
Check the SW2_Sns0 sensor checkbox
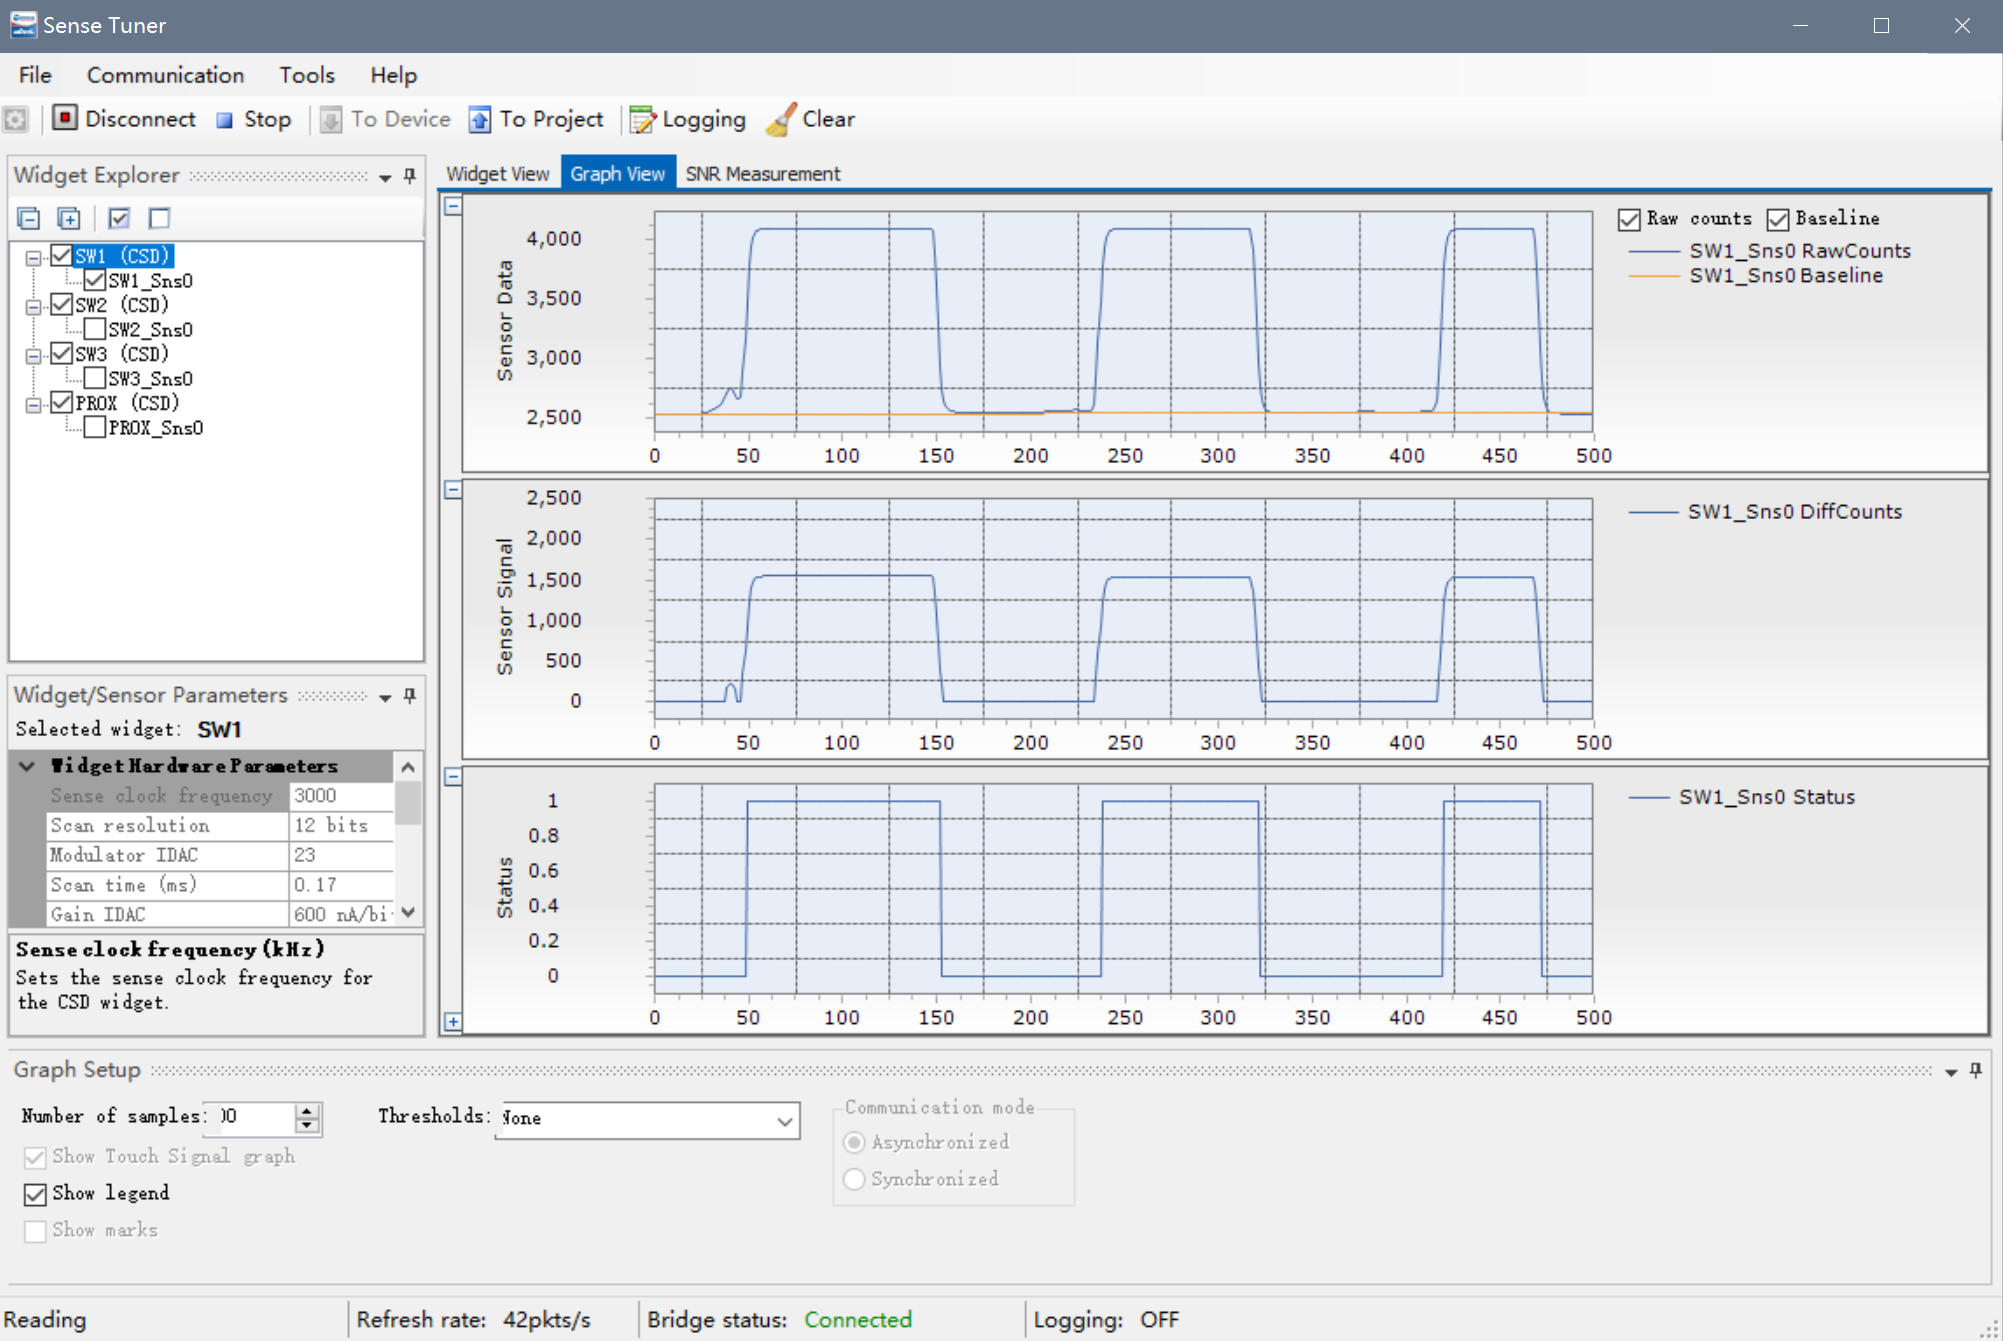point(95,329)
